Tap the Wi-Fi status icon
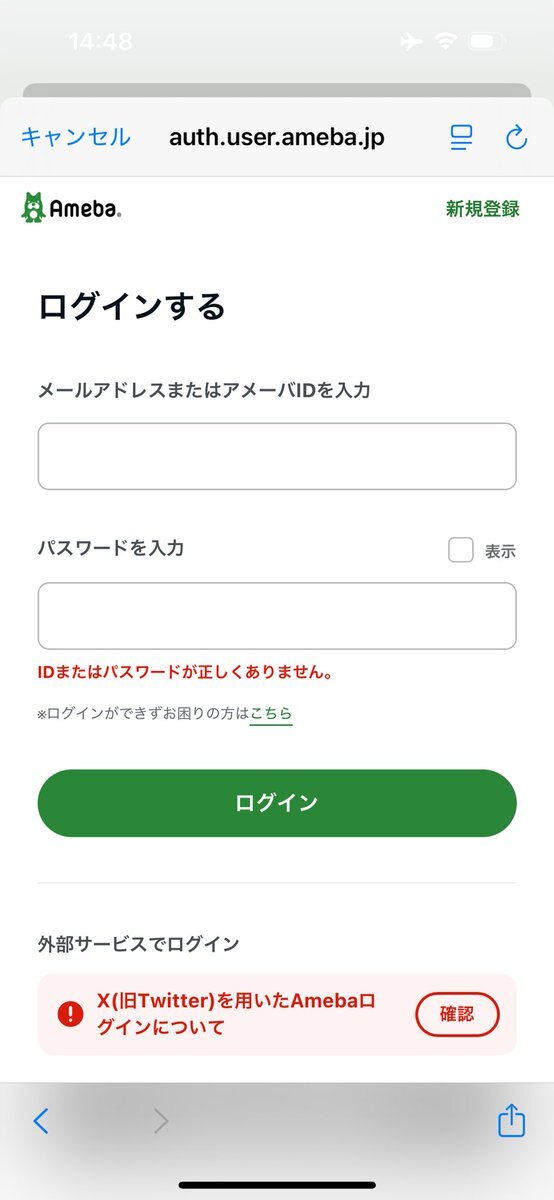This screenshot has width=554, height=1200. (x=443, y=42)
